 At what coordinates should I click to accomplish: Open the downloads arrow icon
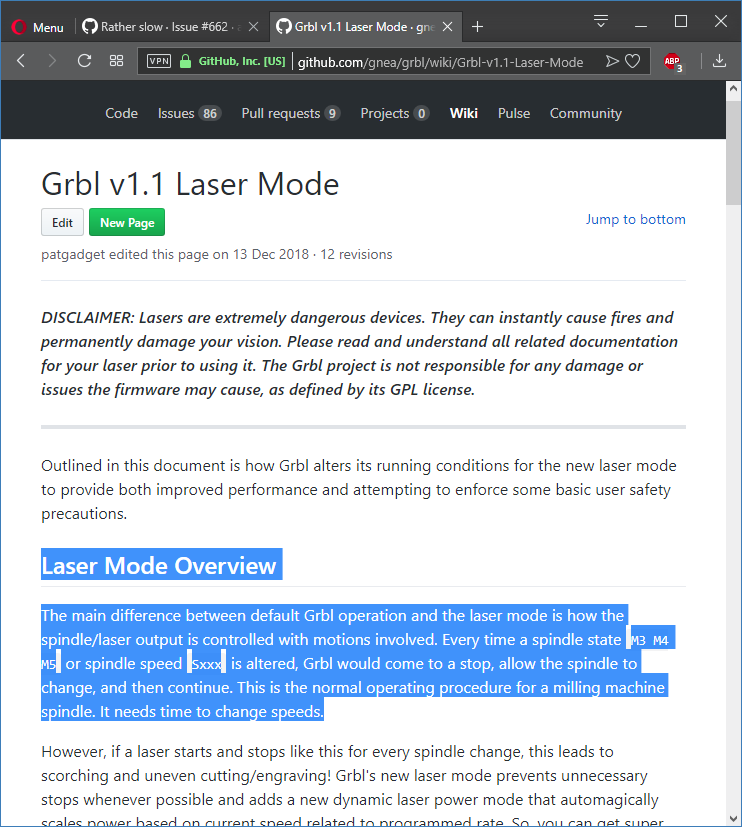coord(719,61)
